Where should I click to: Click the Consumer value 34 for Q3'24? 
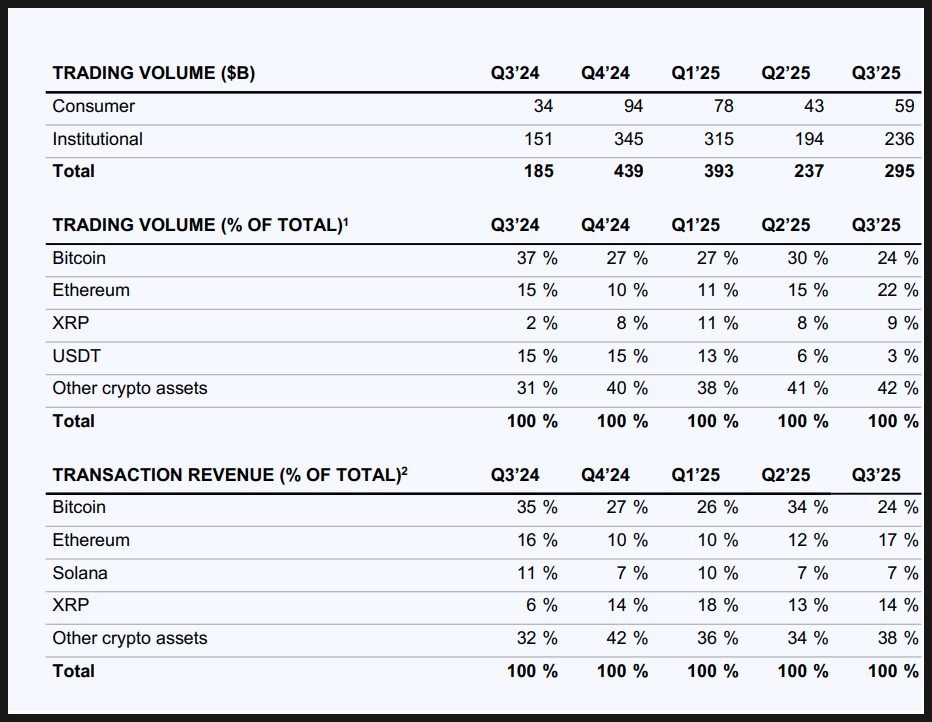(543, 106)
